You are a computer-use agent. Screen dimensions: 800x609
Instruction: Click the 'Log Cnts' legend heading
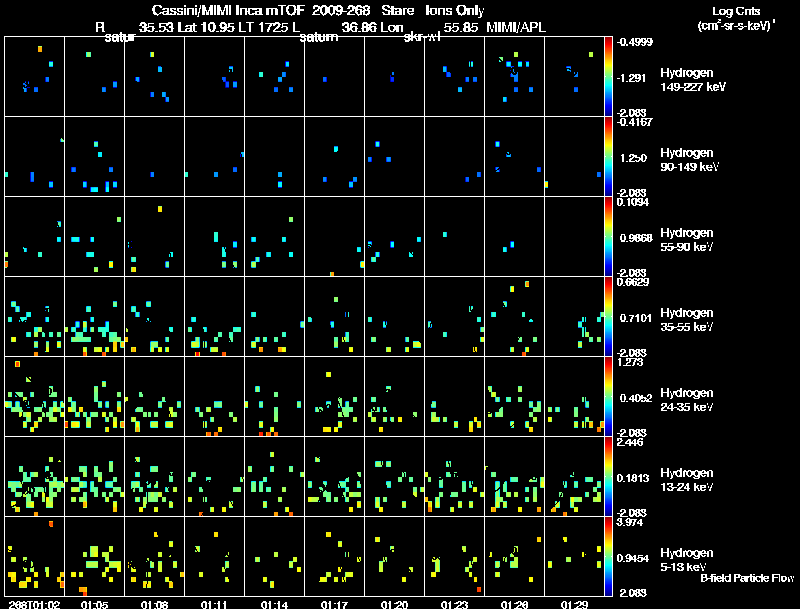[x=736, y=11]
